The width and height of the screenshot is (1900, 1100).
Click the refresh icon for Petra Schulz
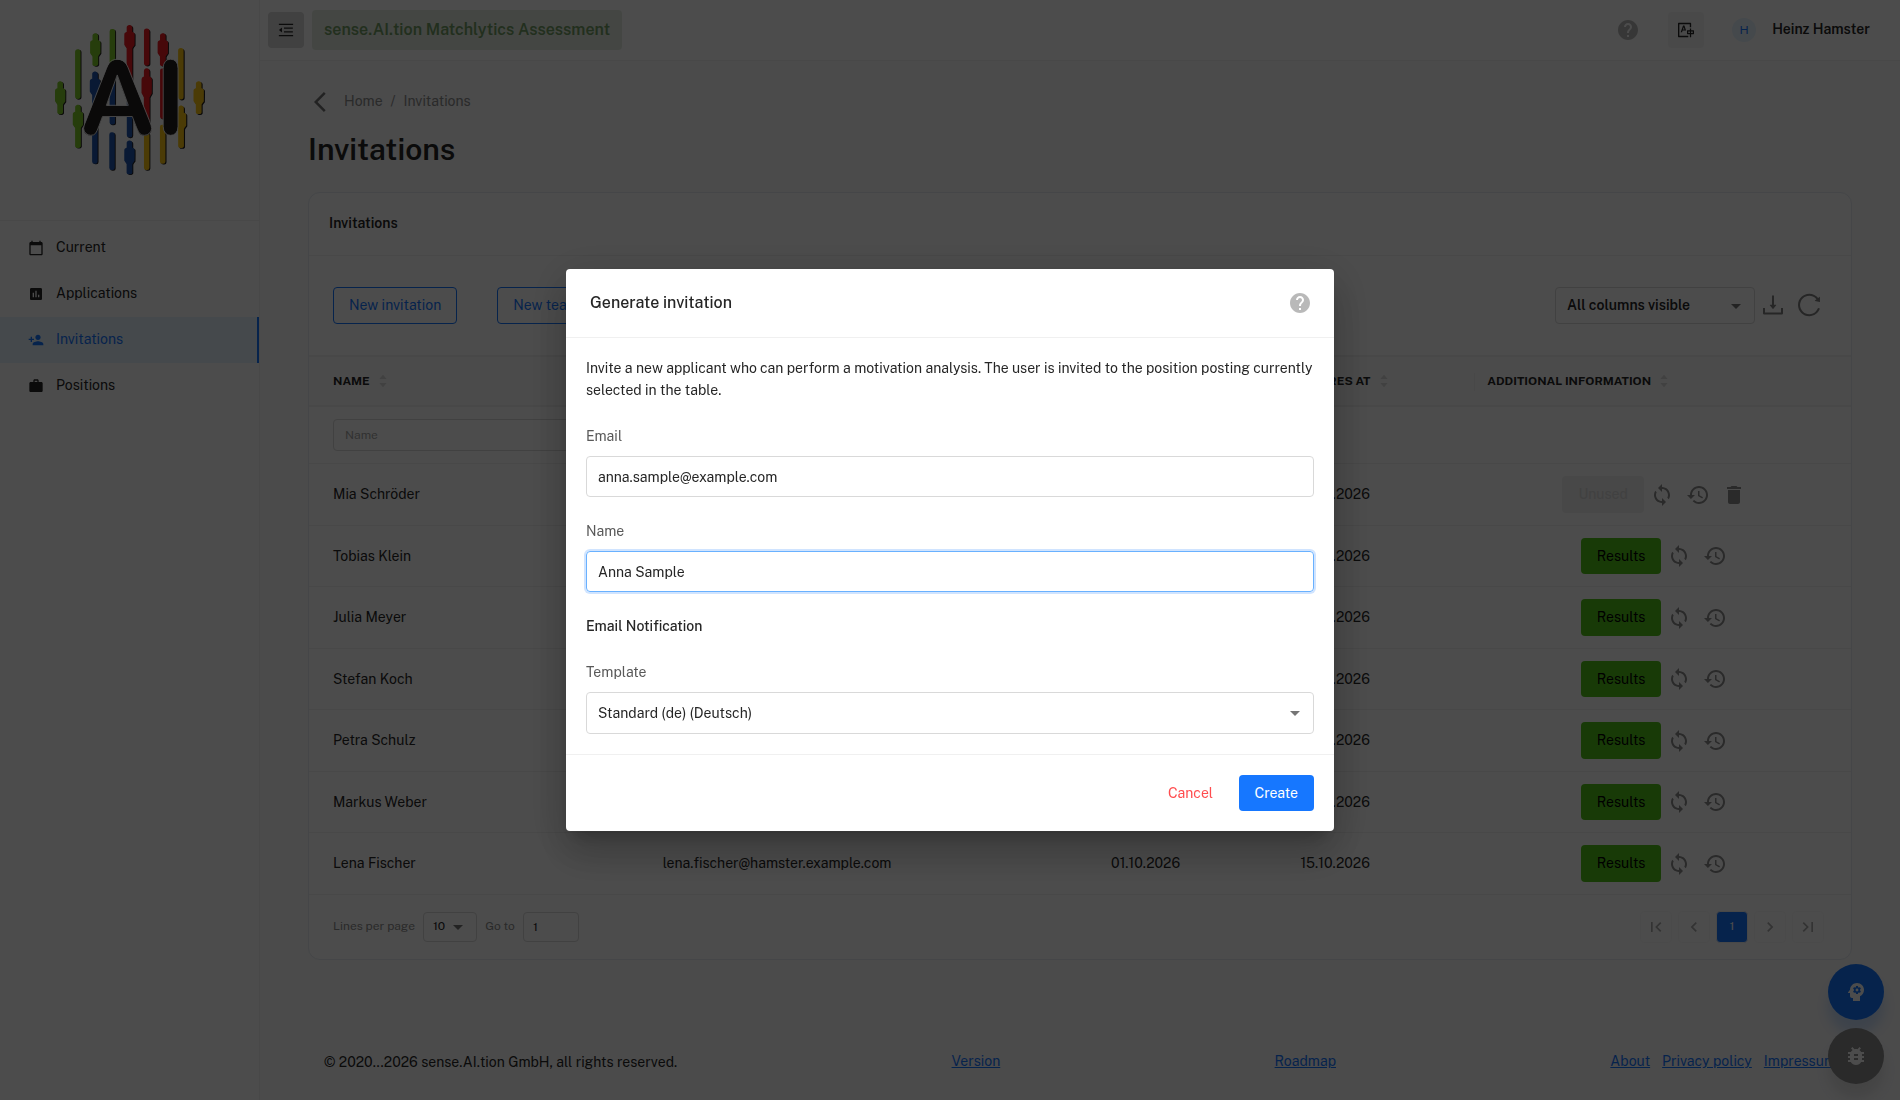(1679, 741)
